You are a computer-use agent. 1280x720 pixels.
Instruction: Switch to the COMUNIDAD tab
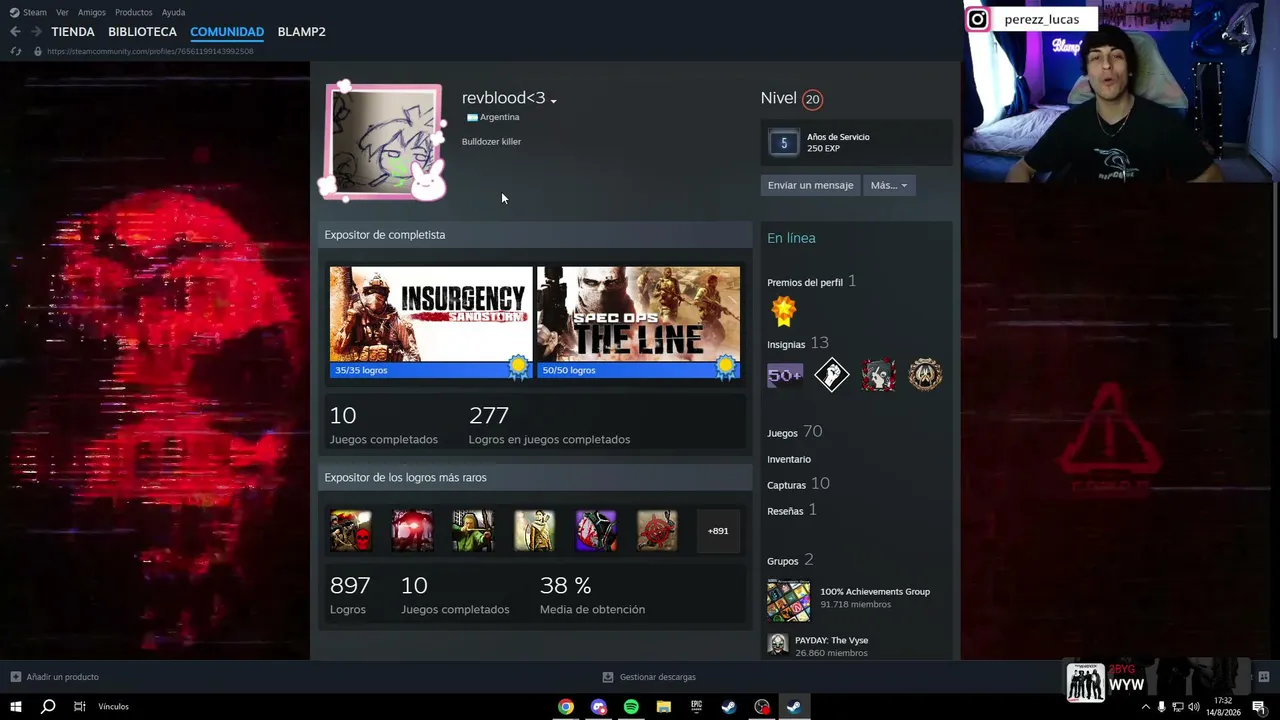(227, 32)
